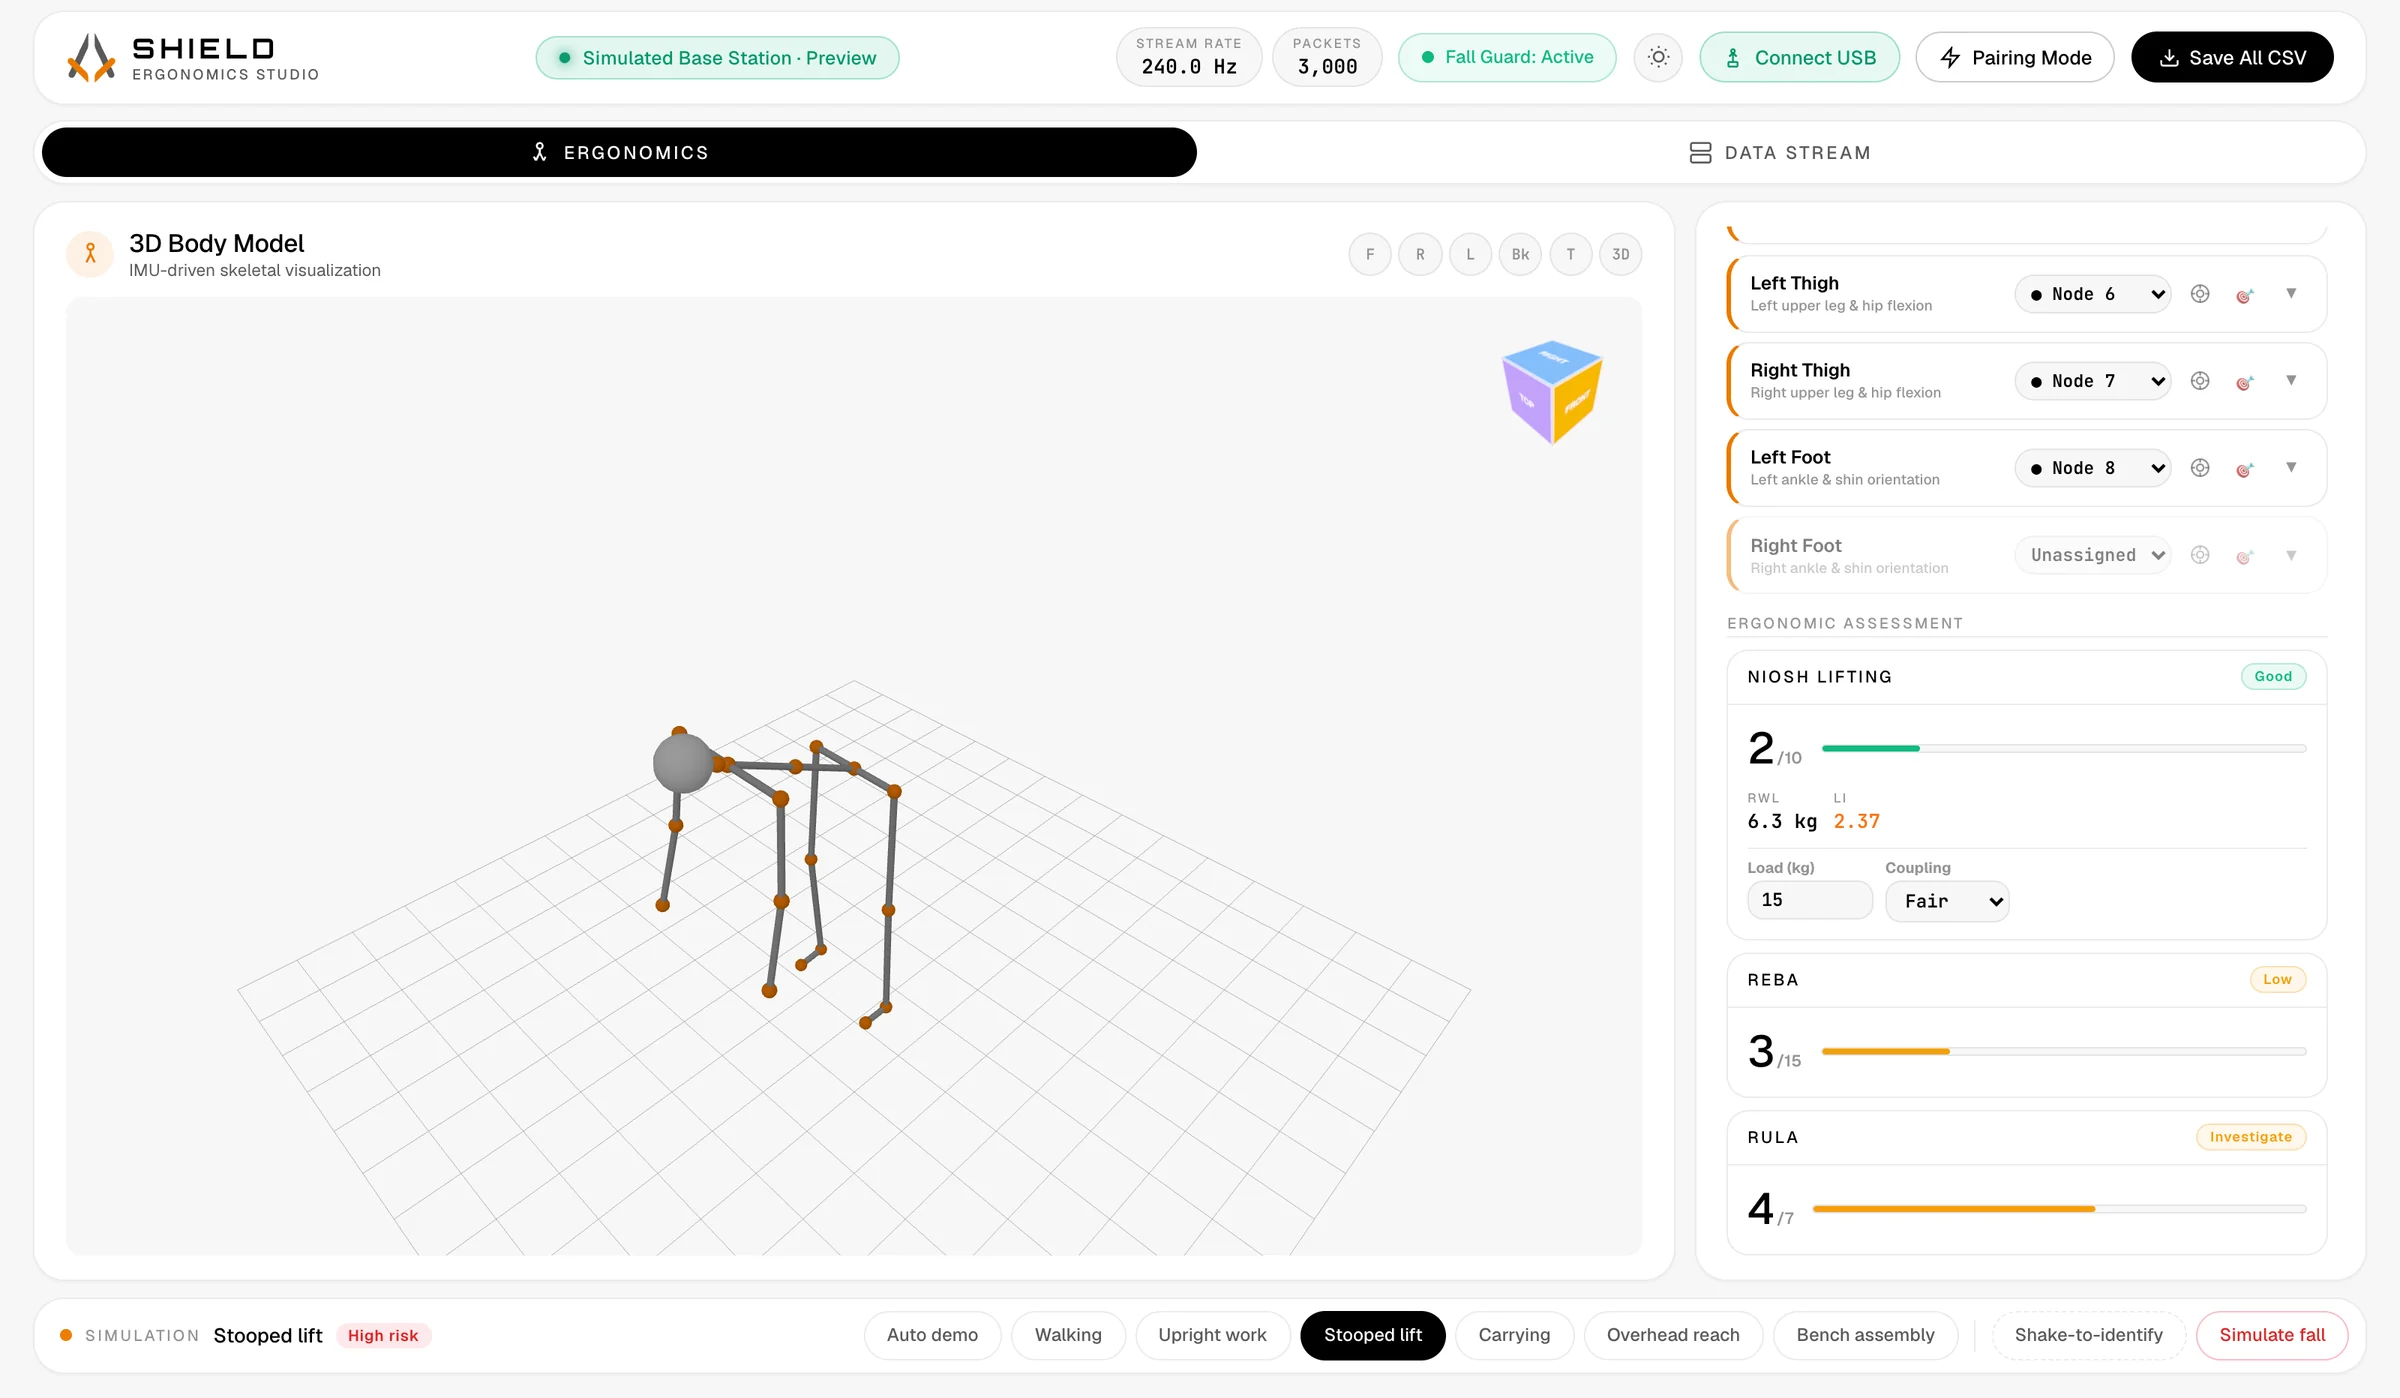
Task: Switch to Top view (T)
Action: (1570, 254)
